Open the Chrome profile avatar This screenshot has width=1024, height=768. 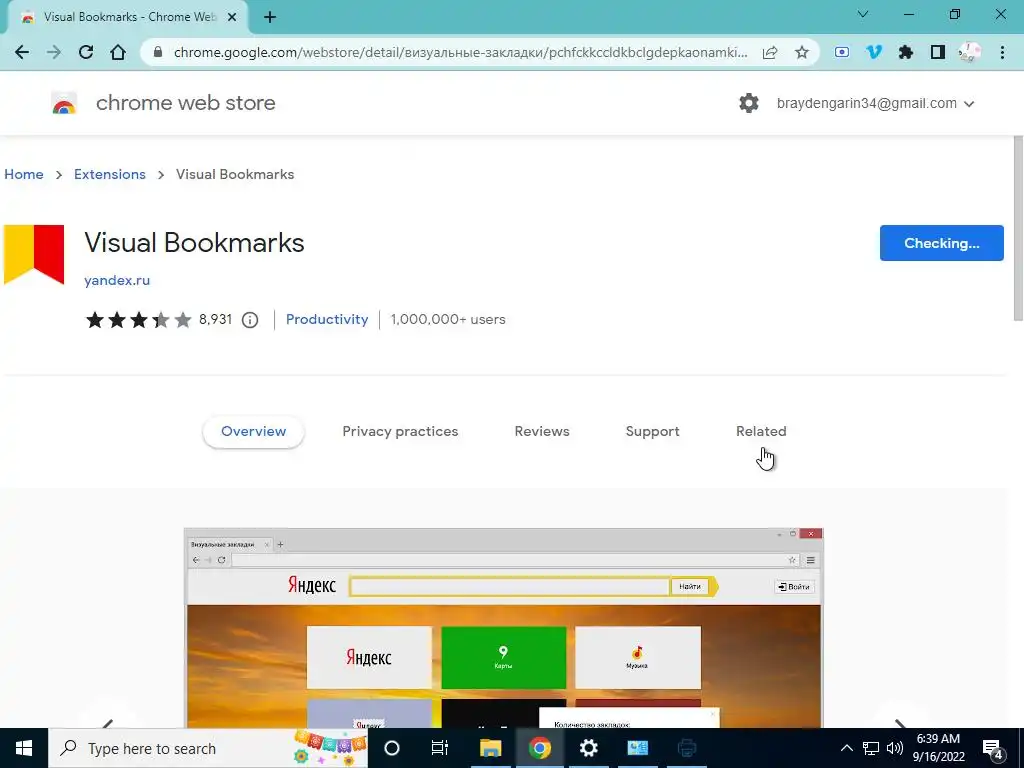pos(970,52)
